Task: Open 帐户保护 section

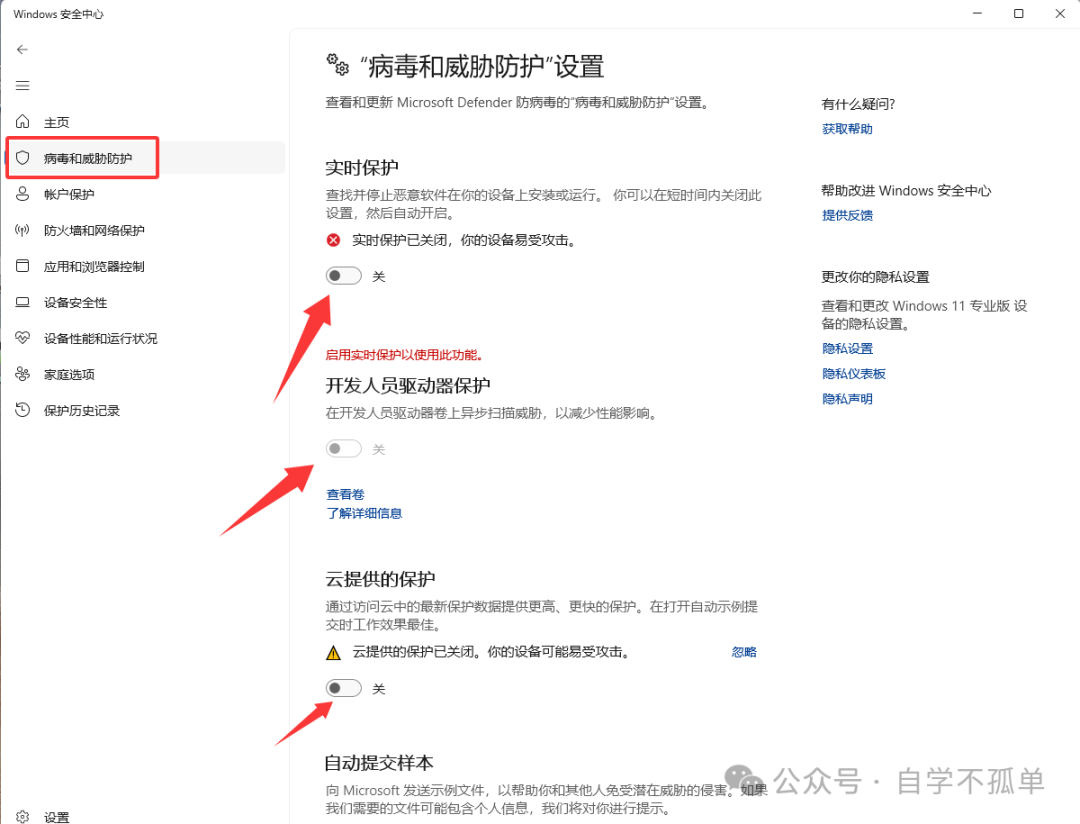Action: coord(69,194)
